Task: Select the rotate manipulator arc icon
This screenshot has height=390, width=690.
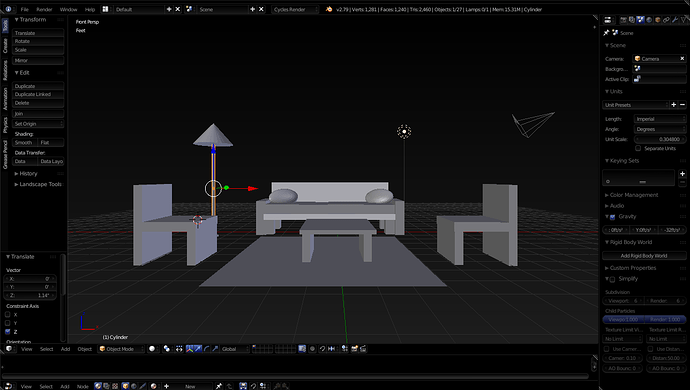Action: click(x=207, y=349)
